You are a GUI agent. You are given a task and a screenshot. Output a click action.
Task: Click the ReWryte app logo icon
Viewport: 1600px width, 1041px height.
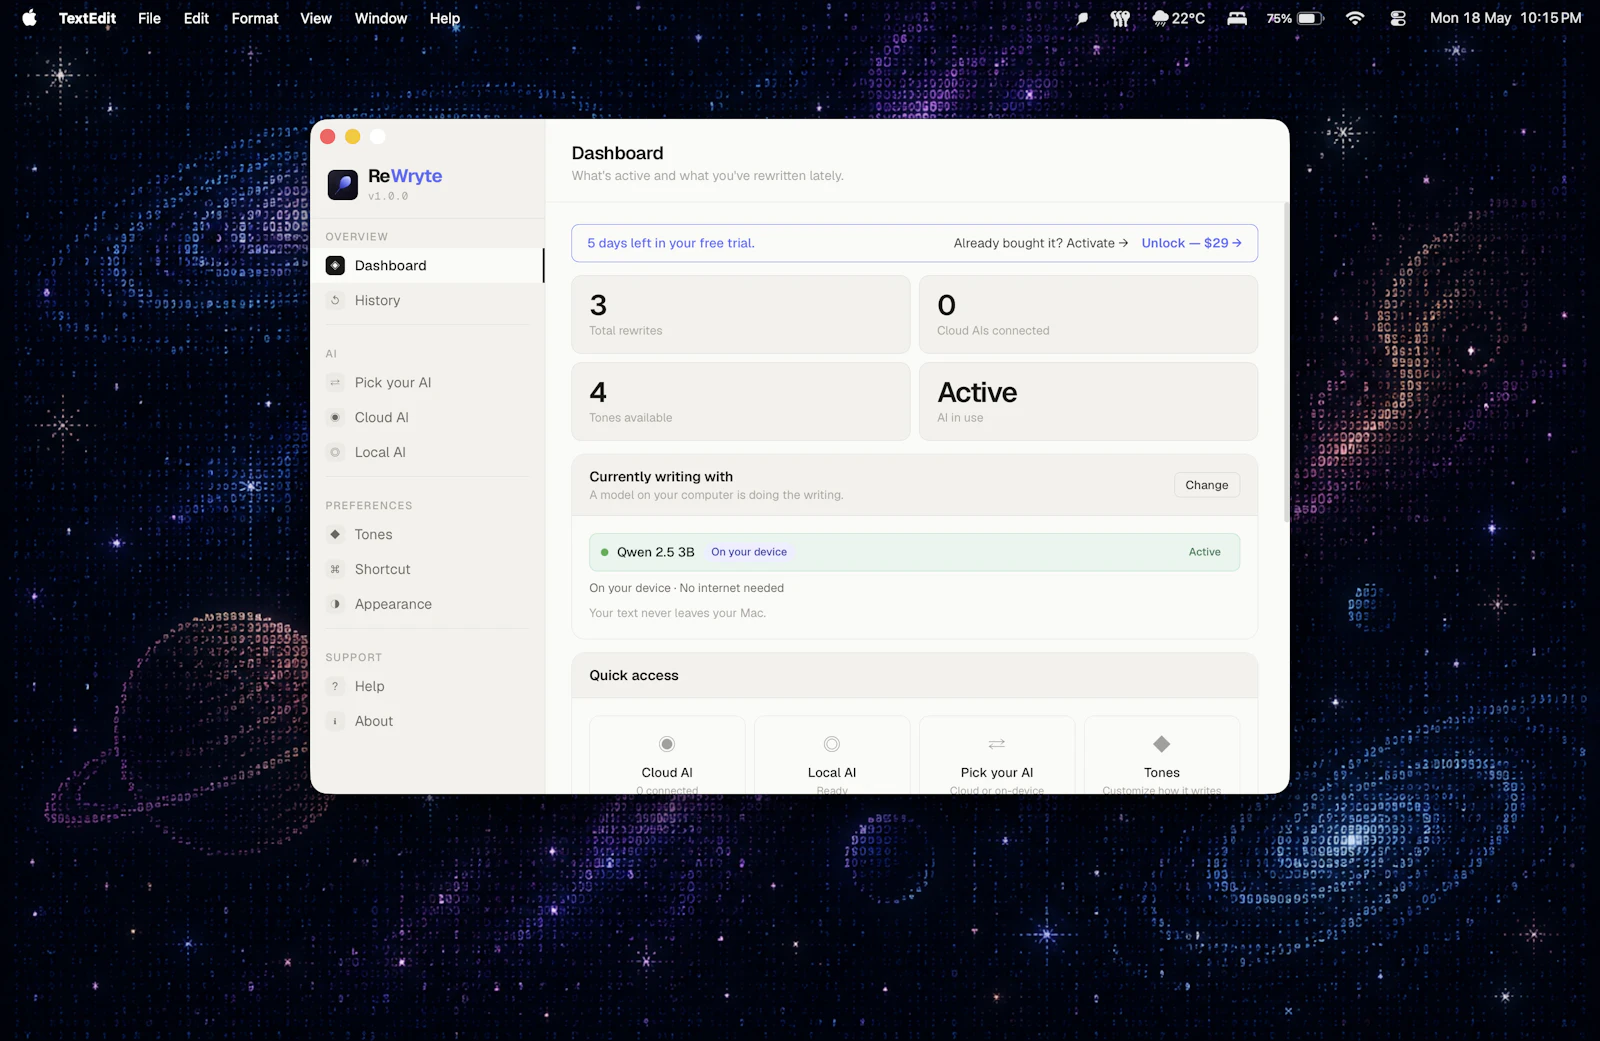click(x=343, y=185)
